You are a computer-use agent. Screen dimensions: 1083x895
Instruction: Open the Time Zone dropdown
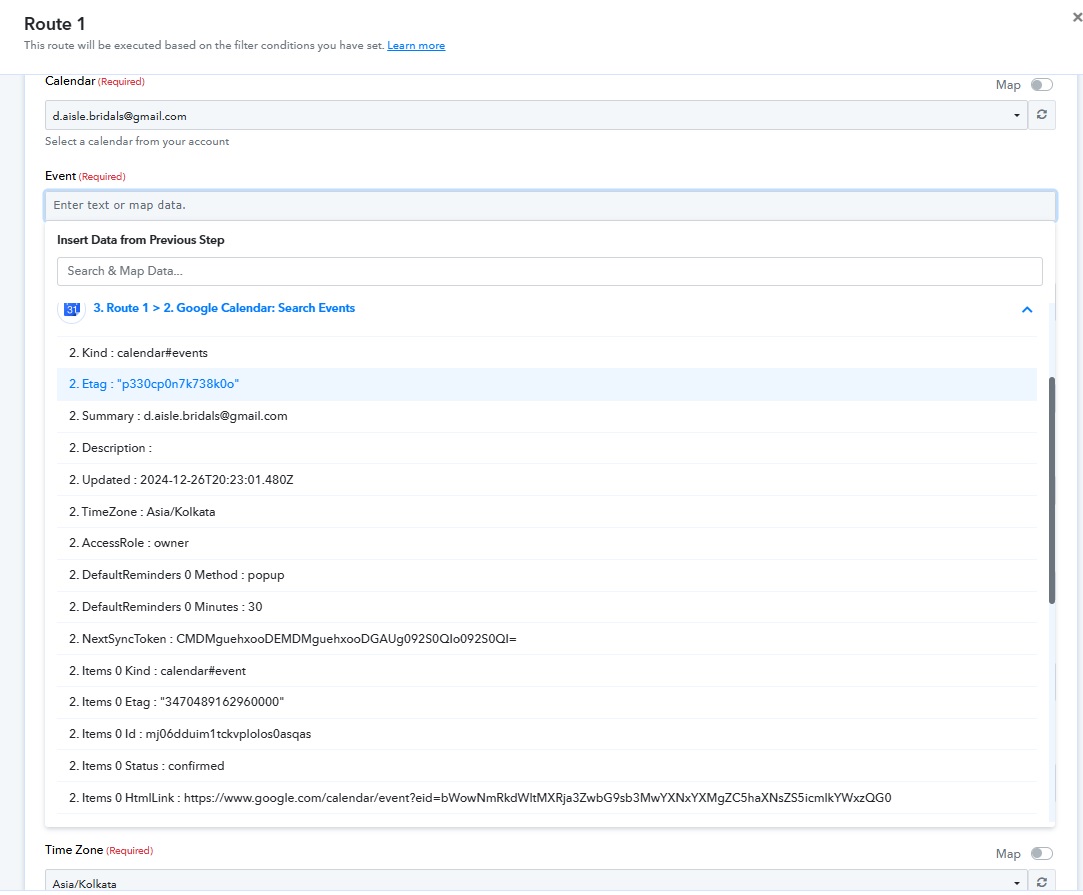pos(535,883)
